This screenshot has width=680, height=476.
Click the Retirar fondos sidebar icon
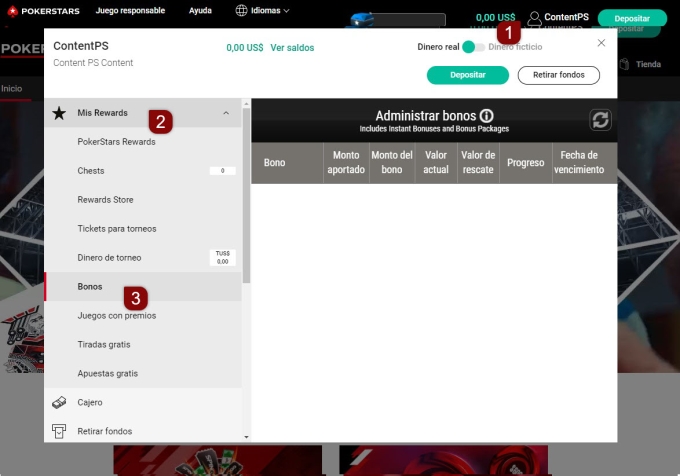pyautogui.click(x=59, y=431)
